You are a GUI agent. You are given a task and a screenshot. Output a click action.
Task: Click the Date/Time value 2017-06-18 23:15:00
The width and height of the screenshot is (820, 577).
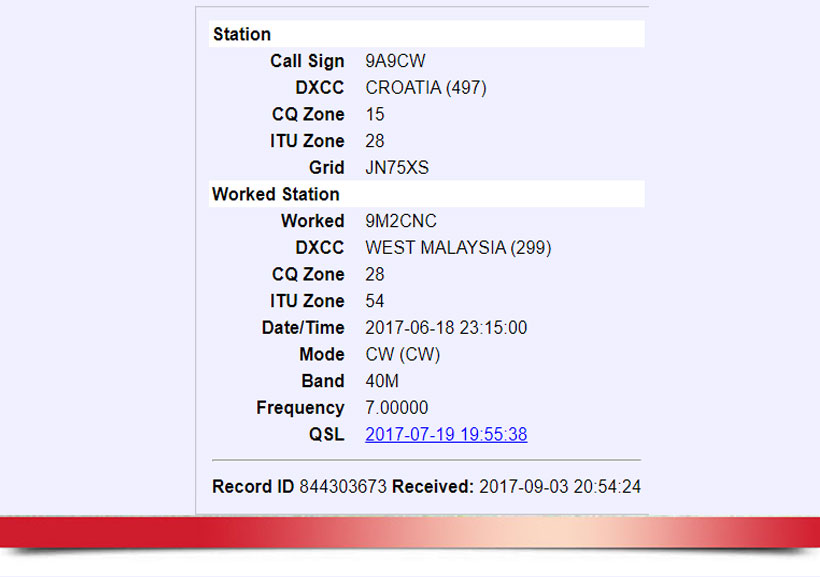[446, 328]
